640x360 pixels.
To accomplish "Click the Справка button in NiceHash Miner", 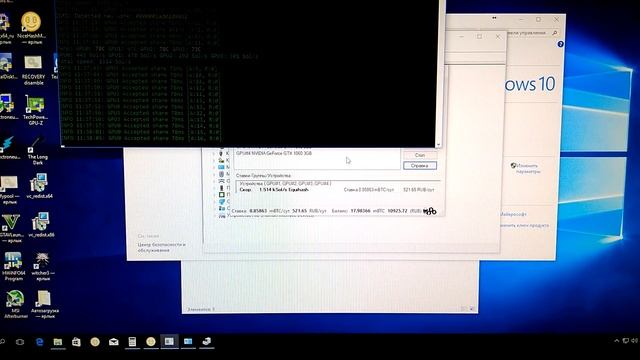I will pyautogui.click(x=420, y=166).
